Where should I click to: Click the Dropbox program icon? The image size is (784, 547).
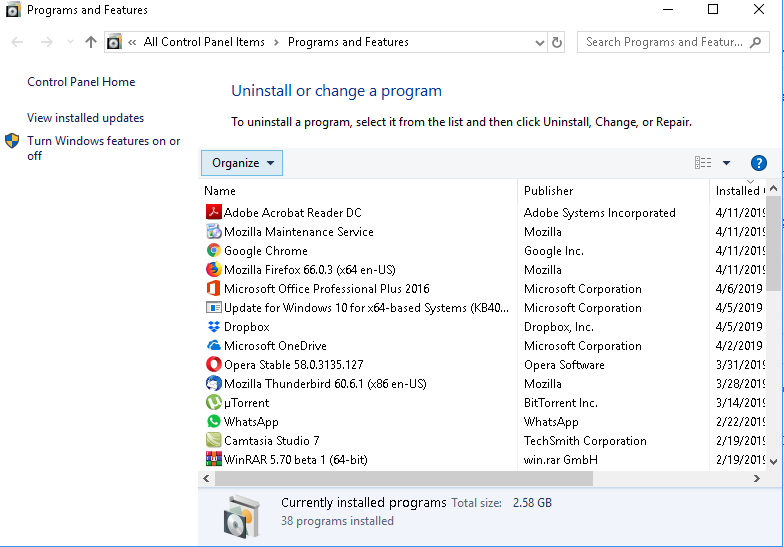214,326
